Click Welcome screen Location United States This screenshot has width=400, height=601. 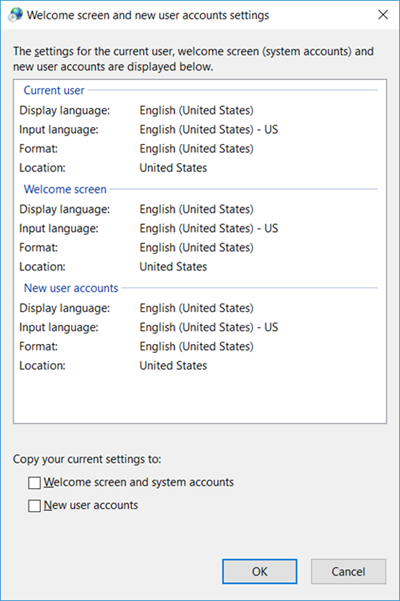click(x=173, y=267)
